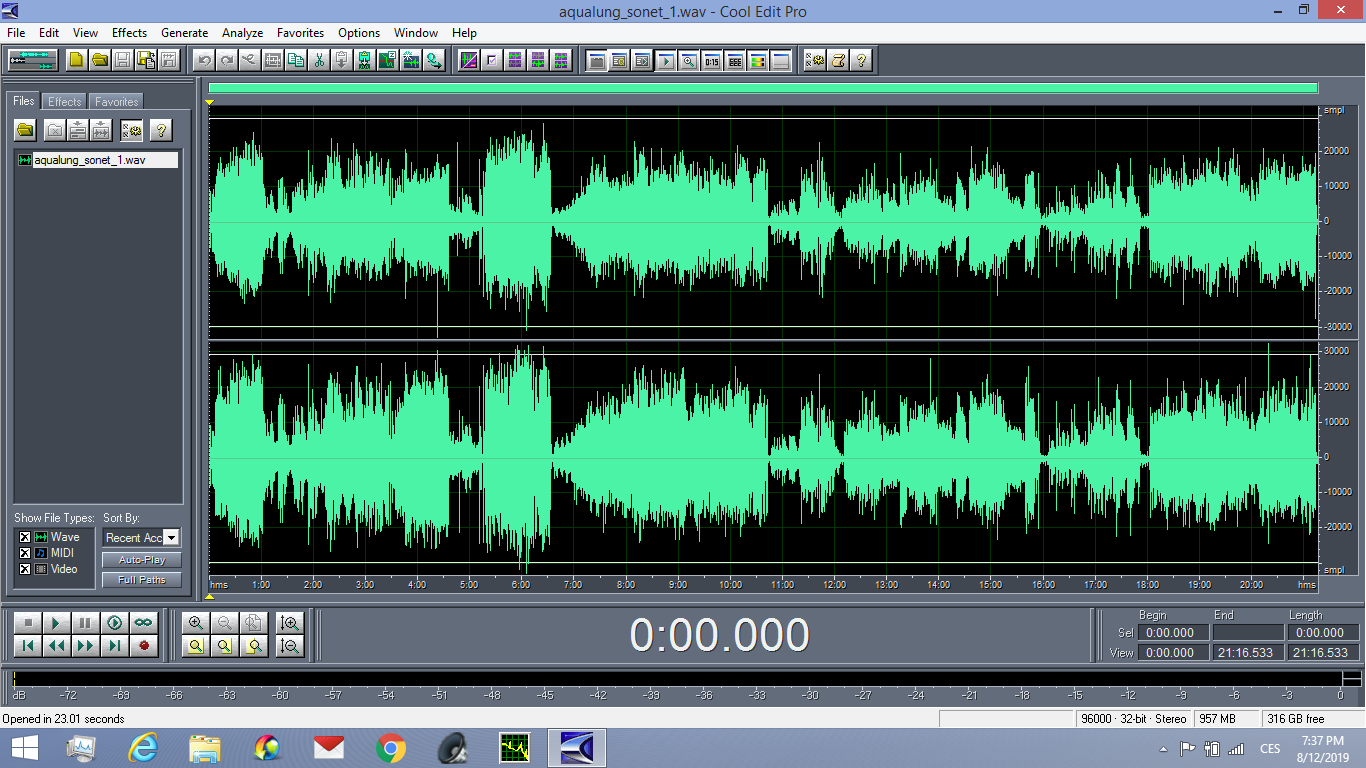Click the circled Play to End button

click(x=115, y=622)
